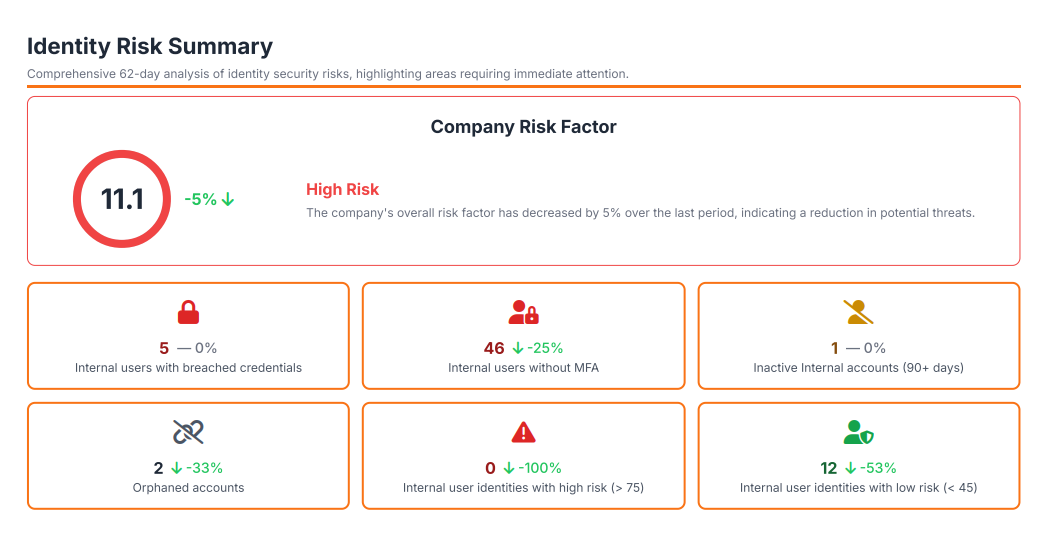Click the crossed-out inactive user icon
This screenshot has height=548, width=1053.
click(x=858, y=312)
